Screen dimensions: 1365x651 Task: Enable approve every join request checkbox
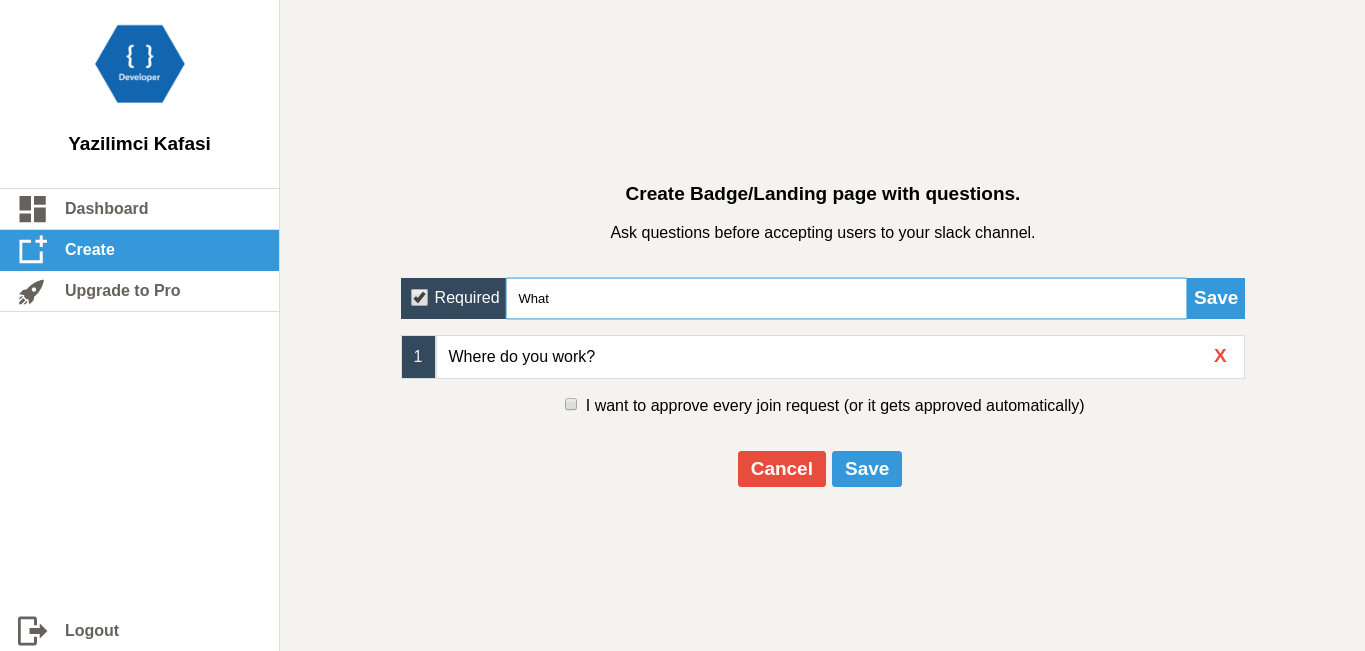point(571,404)
